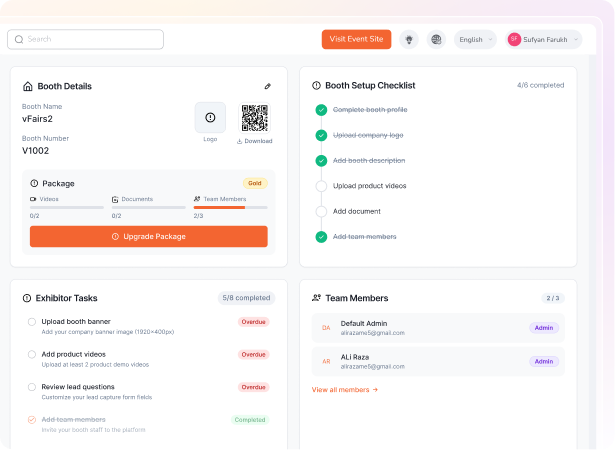Click the V1002 booth number
The height and width of the screenshot is (450, 615).
point(35,151)
